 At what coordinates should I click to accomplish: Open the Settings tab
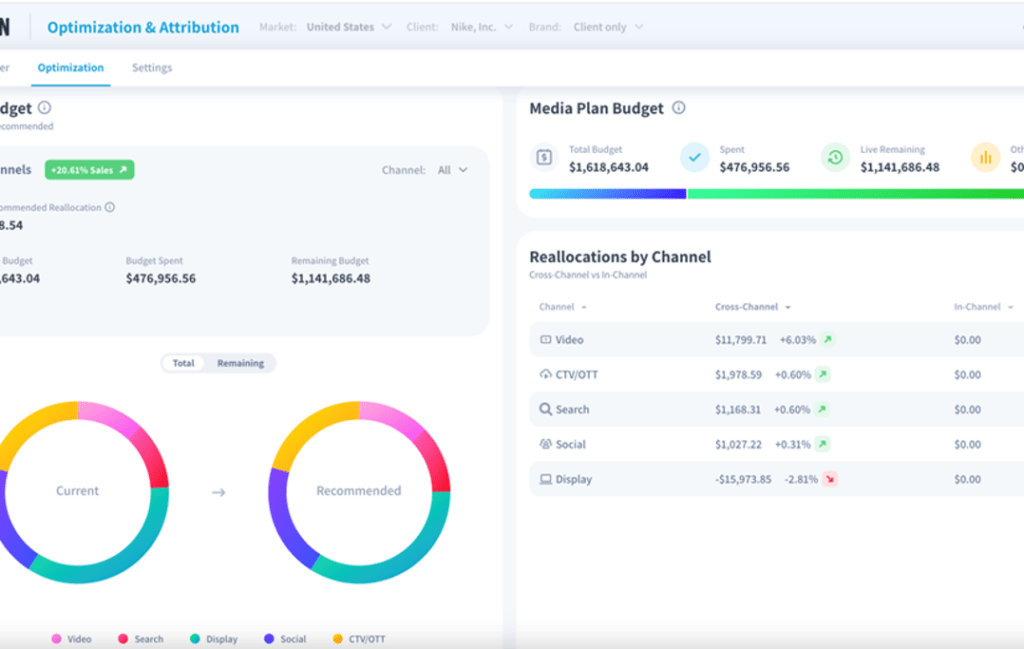(152, 68)
